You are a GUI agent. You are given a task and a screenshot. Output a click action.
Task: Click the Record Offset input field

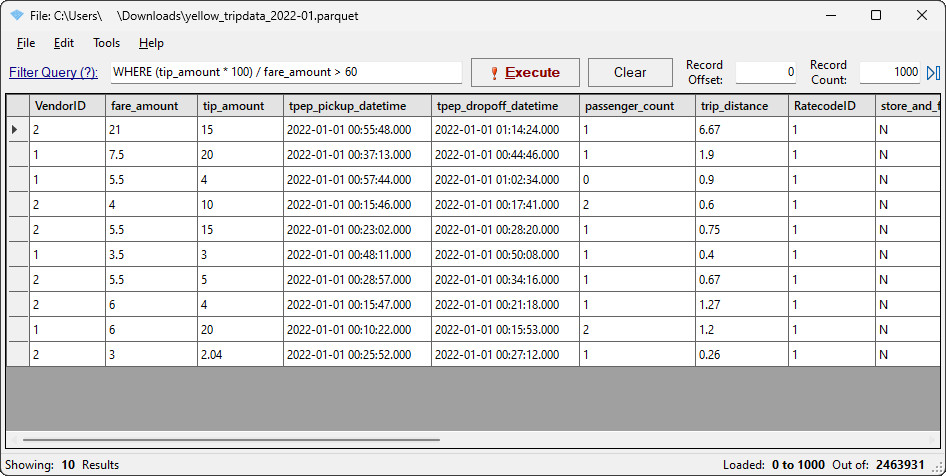(767, 72)
